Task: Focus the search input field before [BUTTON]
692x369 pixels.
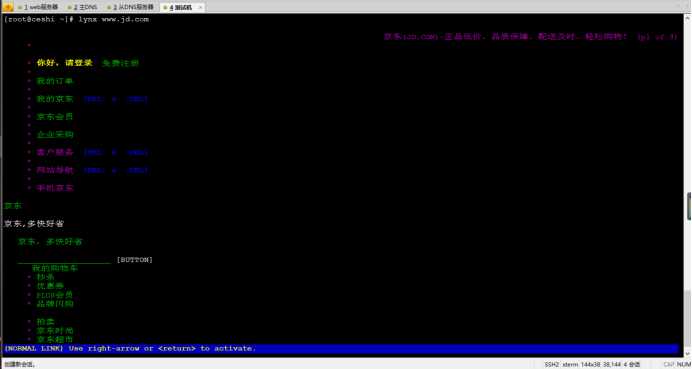Action: click(x=64, y=260)
